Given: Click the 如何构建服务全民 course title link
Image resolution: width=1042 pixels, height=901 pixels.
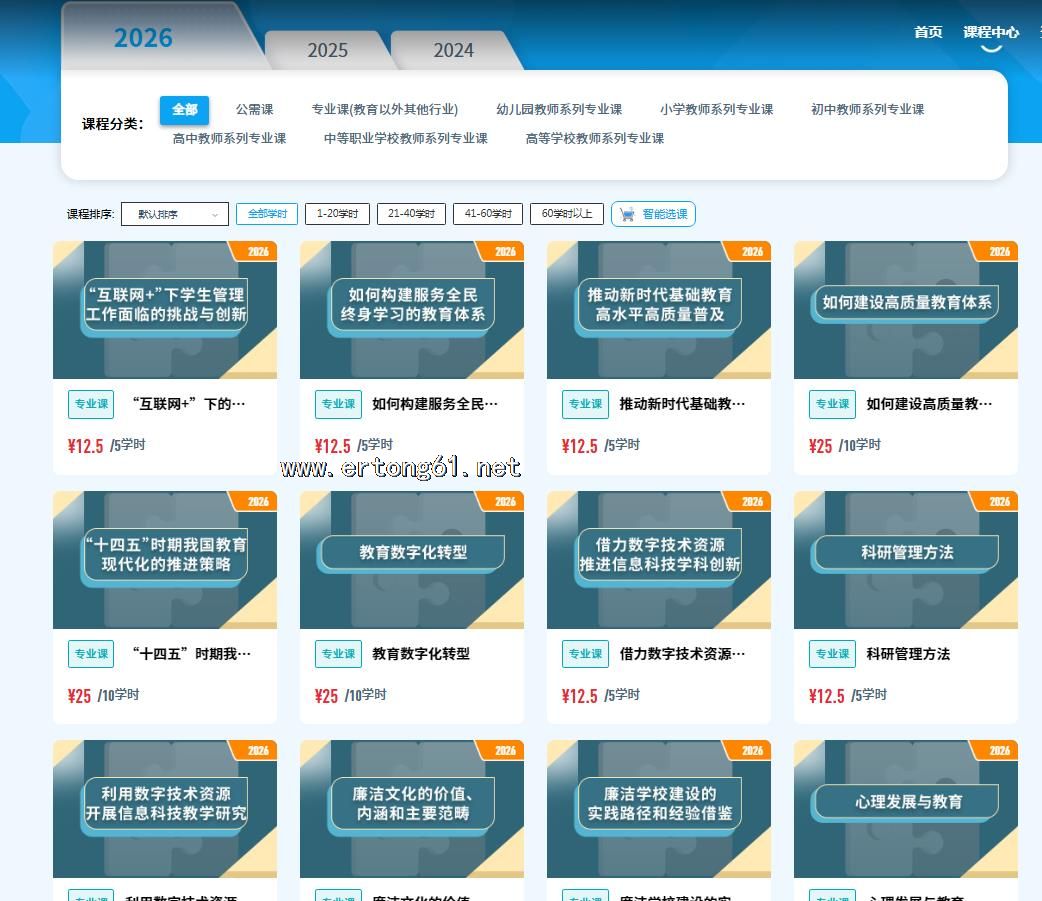Looking at the screenshot, I should (434, 404).
